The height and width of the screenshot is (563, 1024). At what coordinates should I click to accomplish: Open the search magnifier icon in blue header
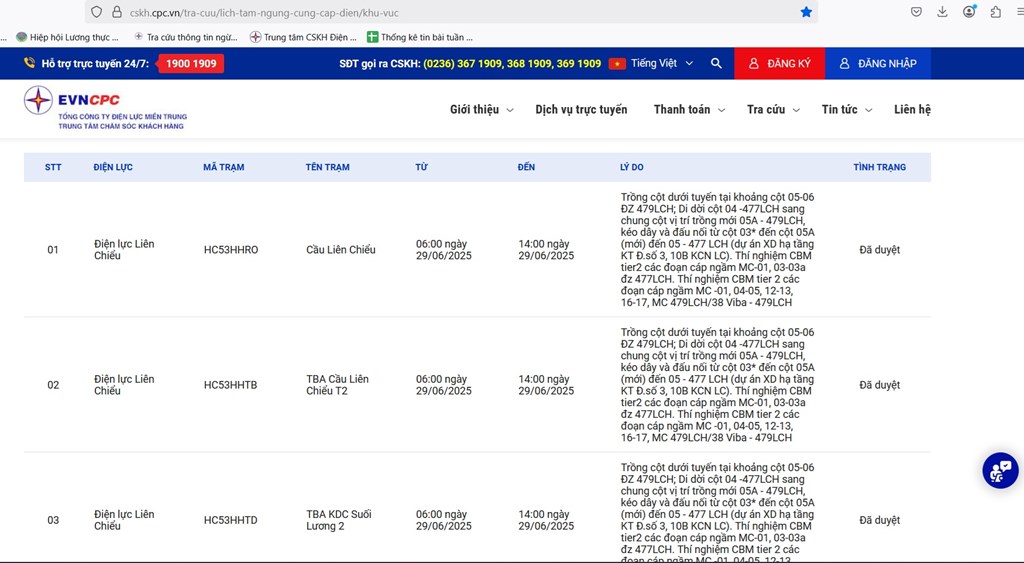[x=716, y=63]
